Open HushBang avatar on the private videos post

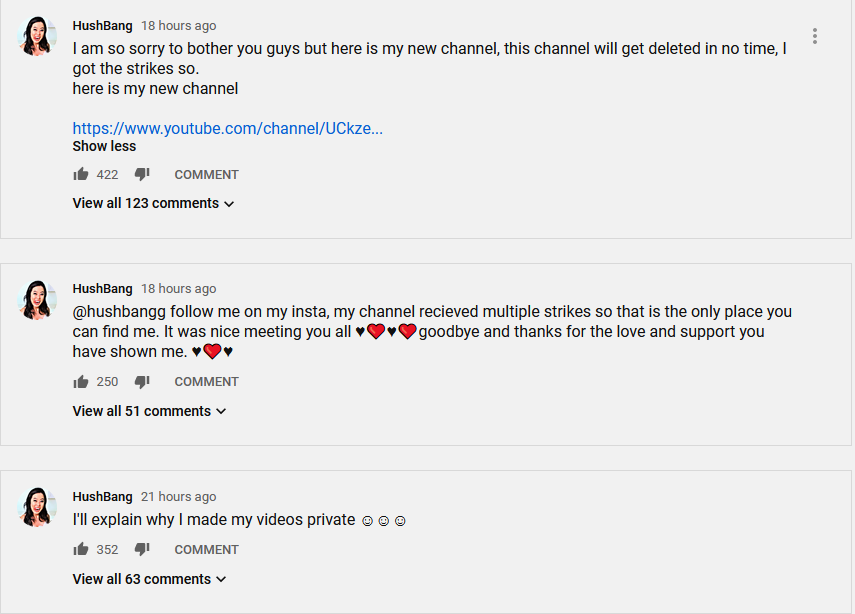point(37,507)
